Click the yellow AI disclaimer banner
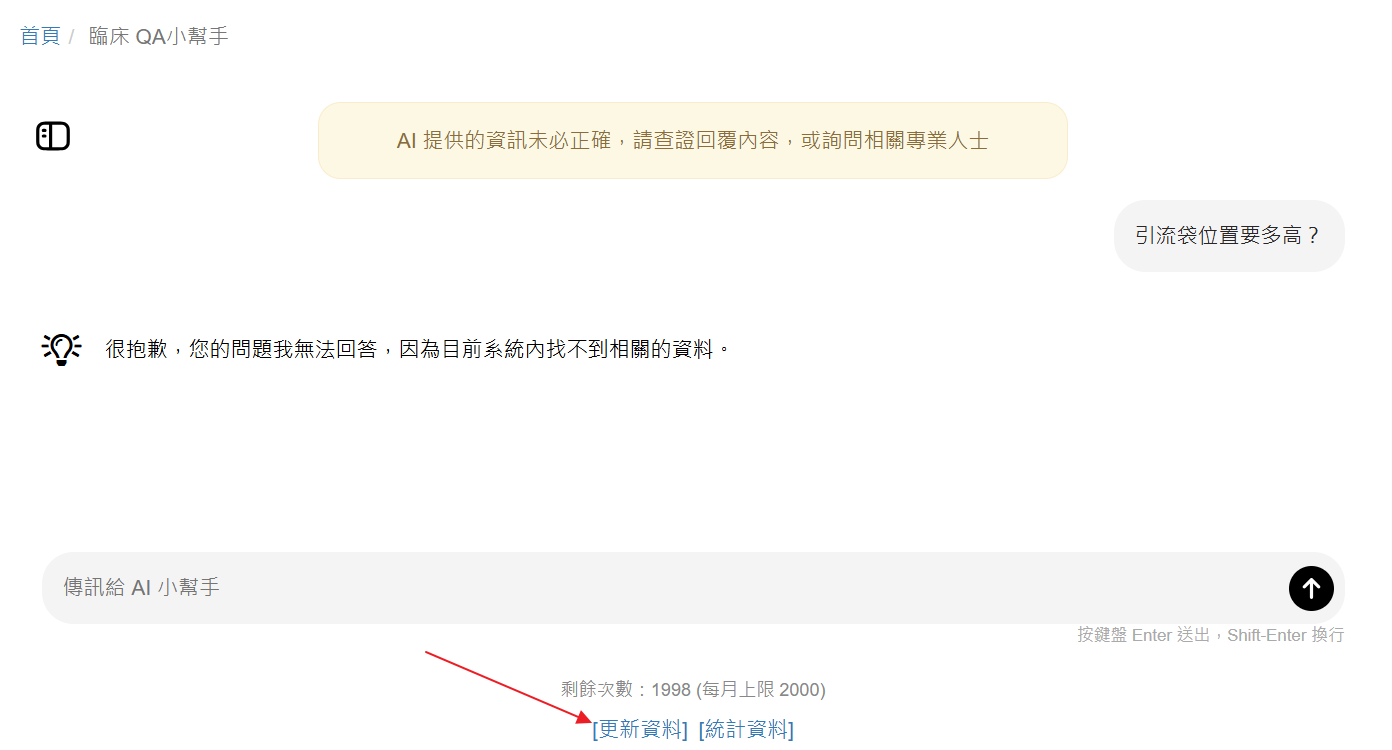 (692, 141)
